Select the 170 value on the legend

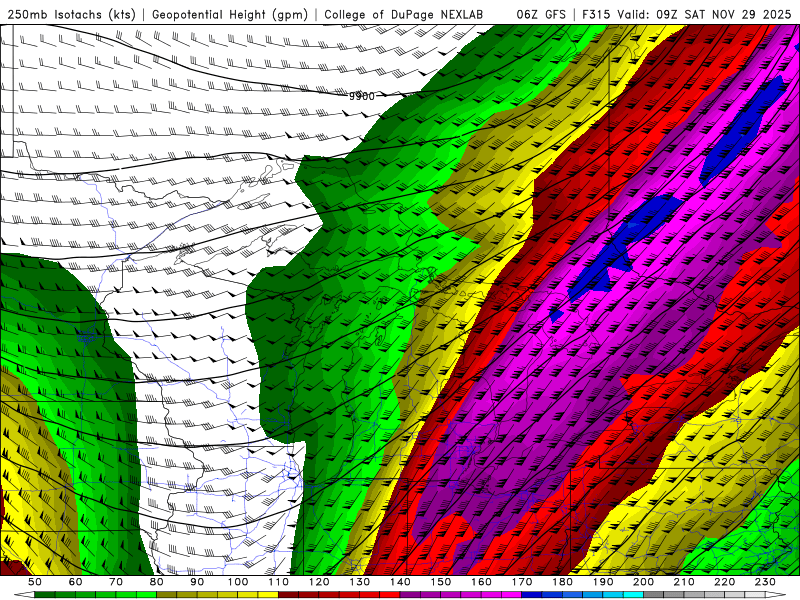coord(522,582)
